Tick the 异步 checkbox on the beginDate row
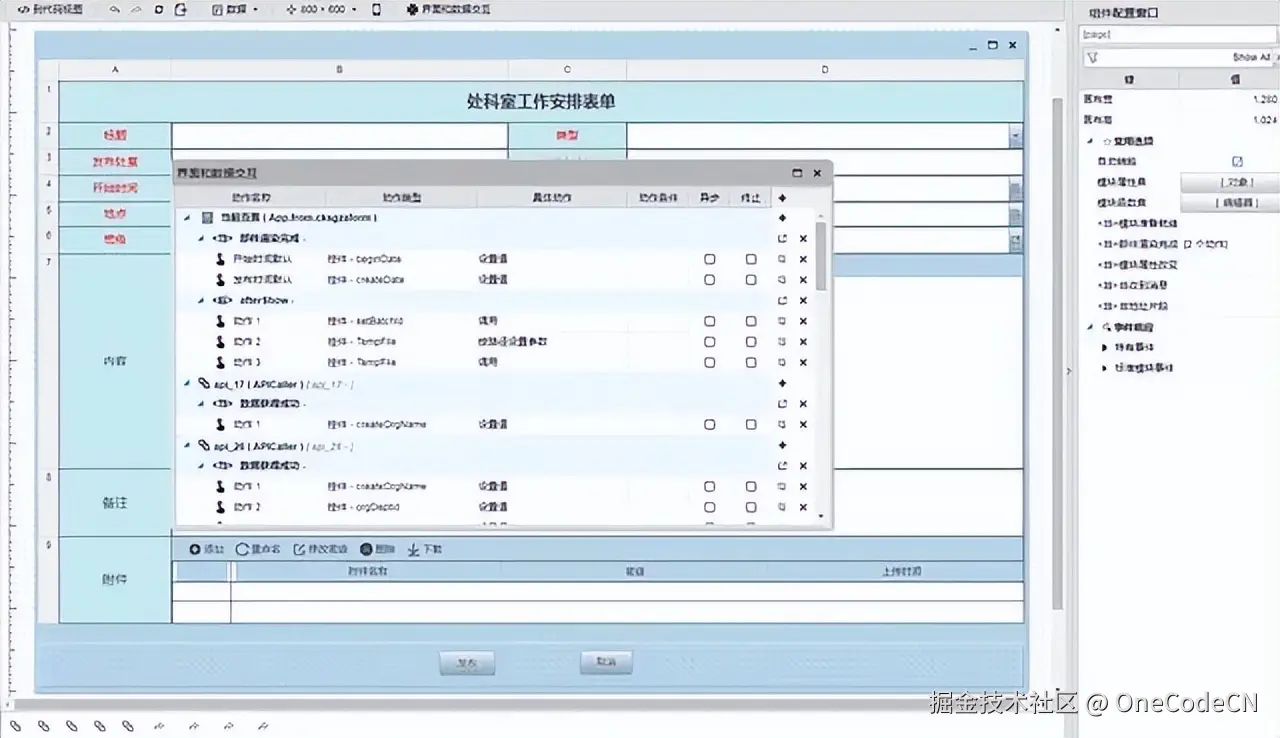The height and width of the screenshot is (738, 1280). (x=709, y=259)
